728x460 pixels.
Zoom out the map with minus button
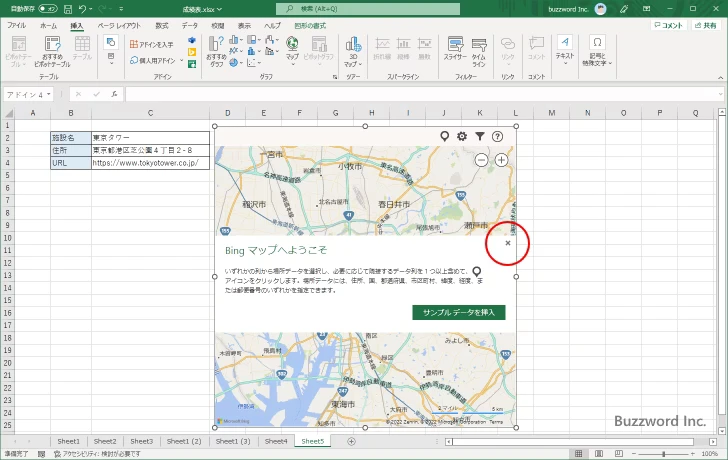(x=481, y=160)
